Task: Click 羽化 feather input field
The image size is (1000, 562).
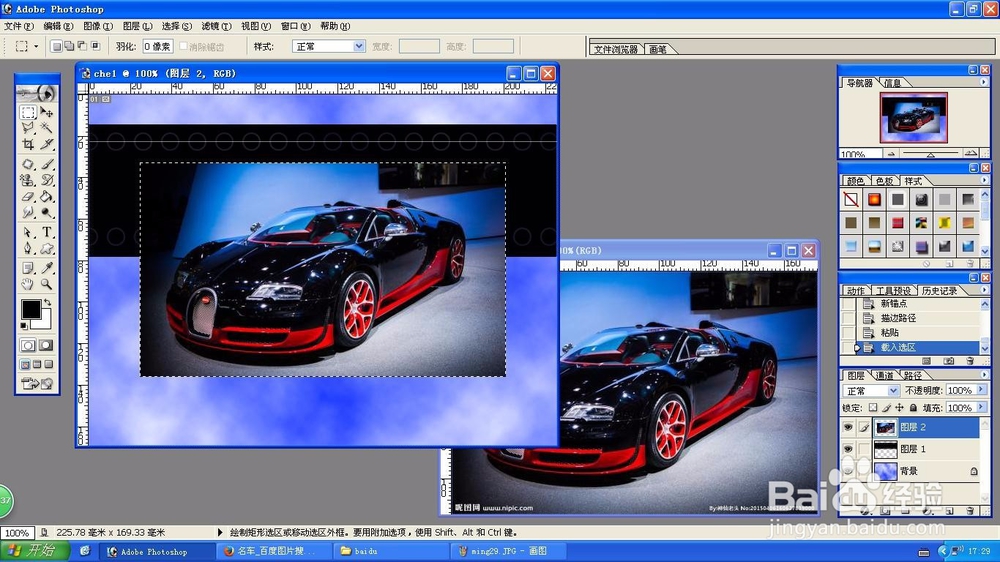Action: (x=158, y=47)
